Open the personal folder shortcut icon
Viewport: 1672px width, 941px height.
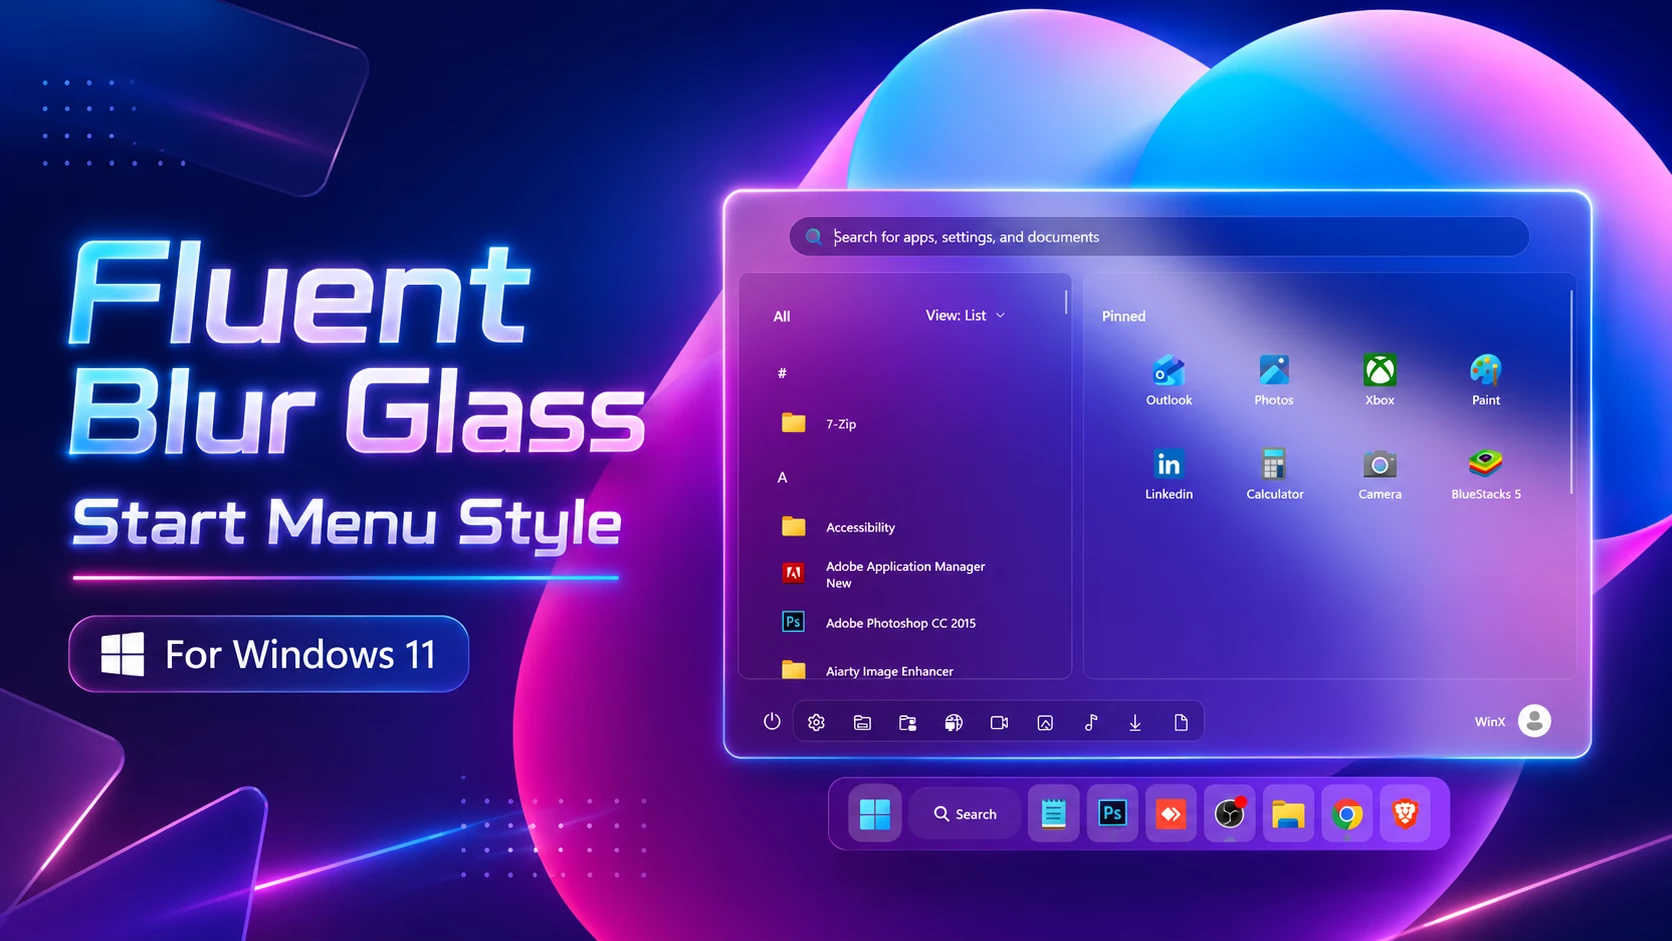(908, 722)
